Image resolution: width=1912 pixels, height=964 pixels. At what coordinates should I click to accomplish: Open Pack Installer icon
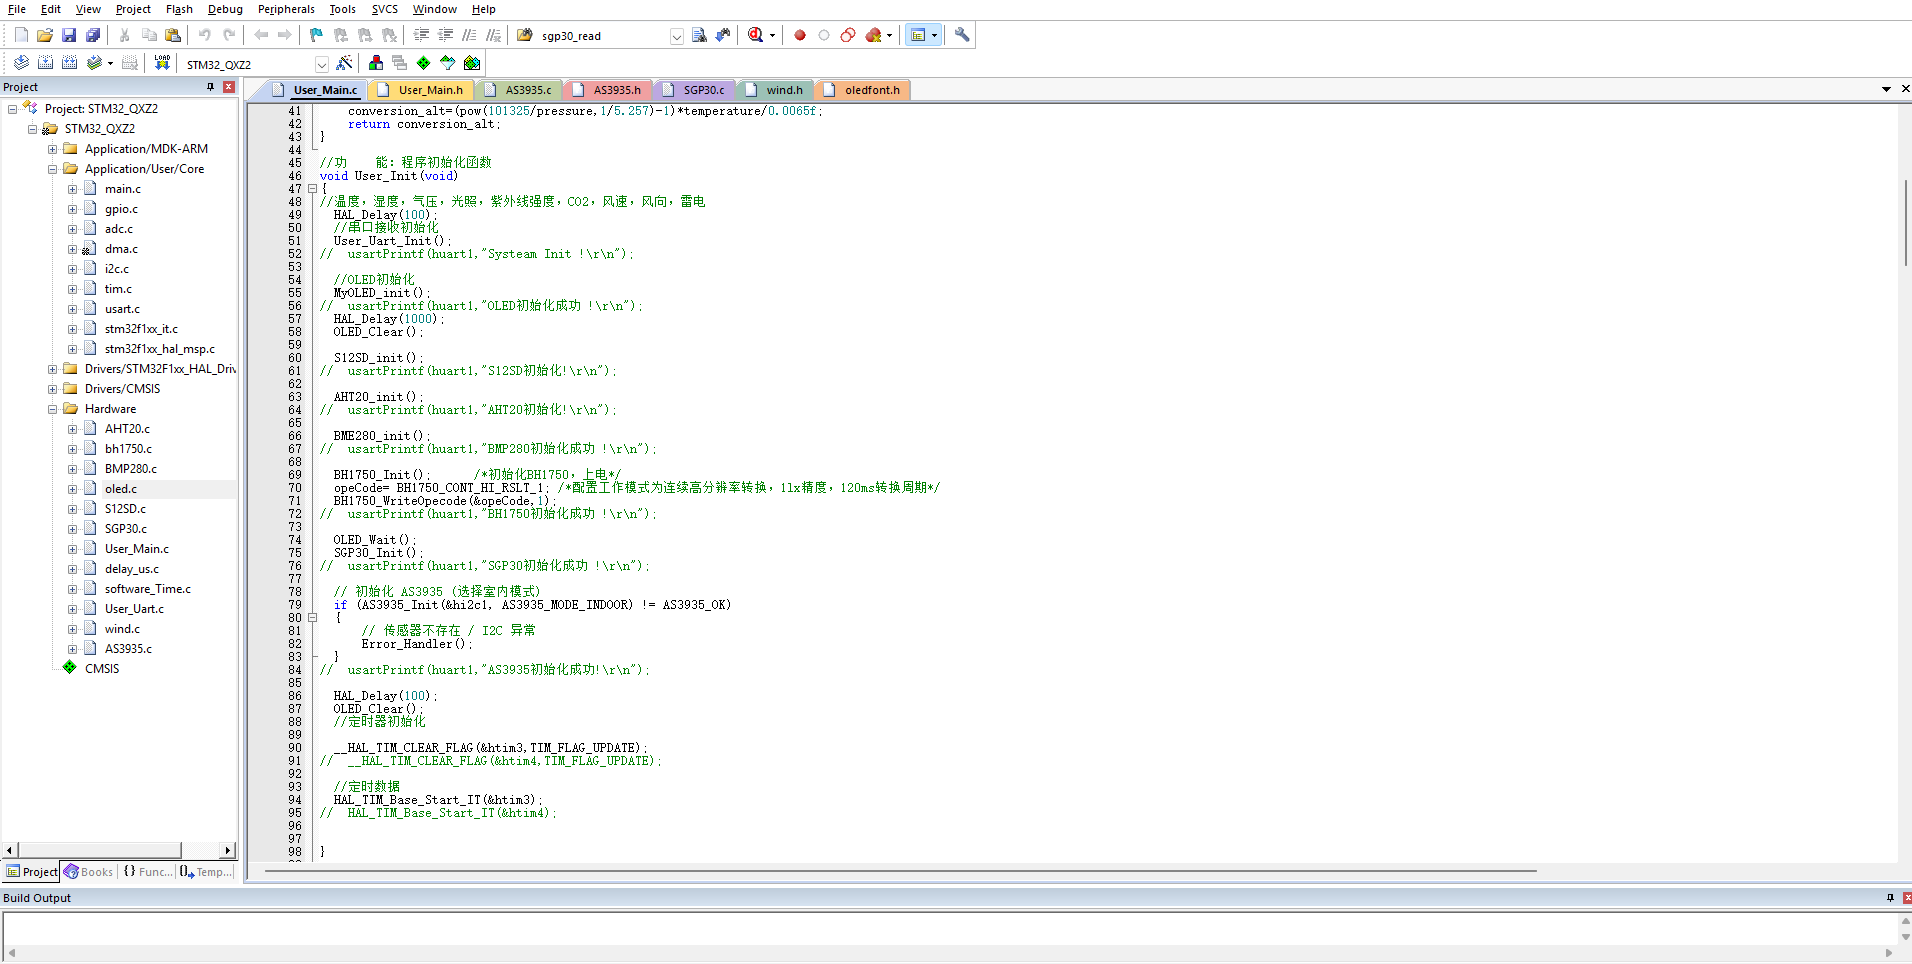pyautogui.click(x=472, y=63)
